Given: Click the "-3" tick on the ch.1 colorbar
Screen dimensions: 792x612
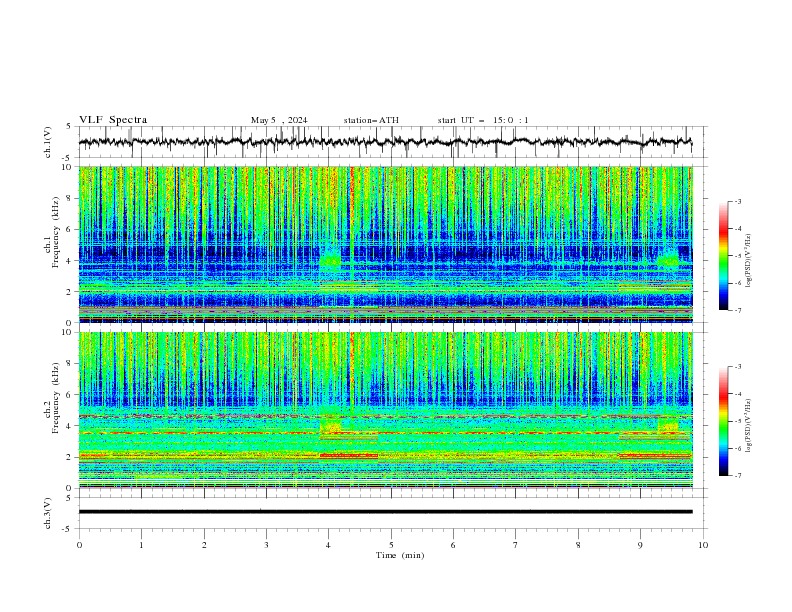Looking at the screenshot, I should (x=738, y=201).
